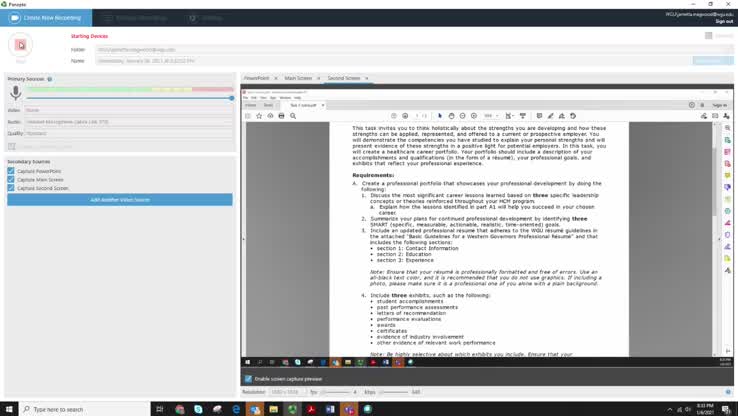Click the red Record button
This screenshot has height=416, width=738.
coord(21,45)
